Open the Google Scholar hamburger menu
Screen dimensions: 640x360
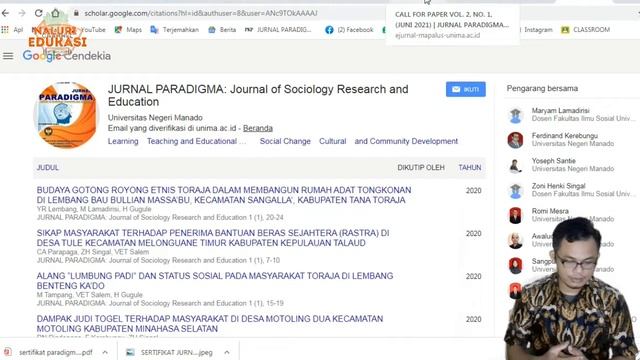click(8, 56)
